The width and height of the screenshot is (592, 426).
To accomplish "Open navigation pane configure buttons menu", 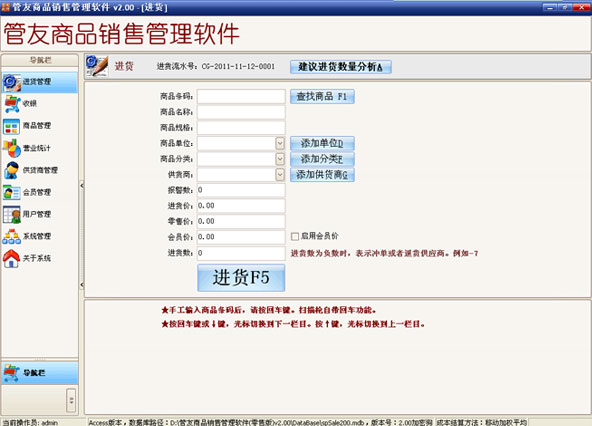I will click(x=71, y=400).
